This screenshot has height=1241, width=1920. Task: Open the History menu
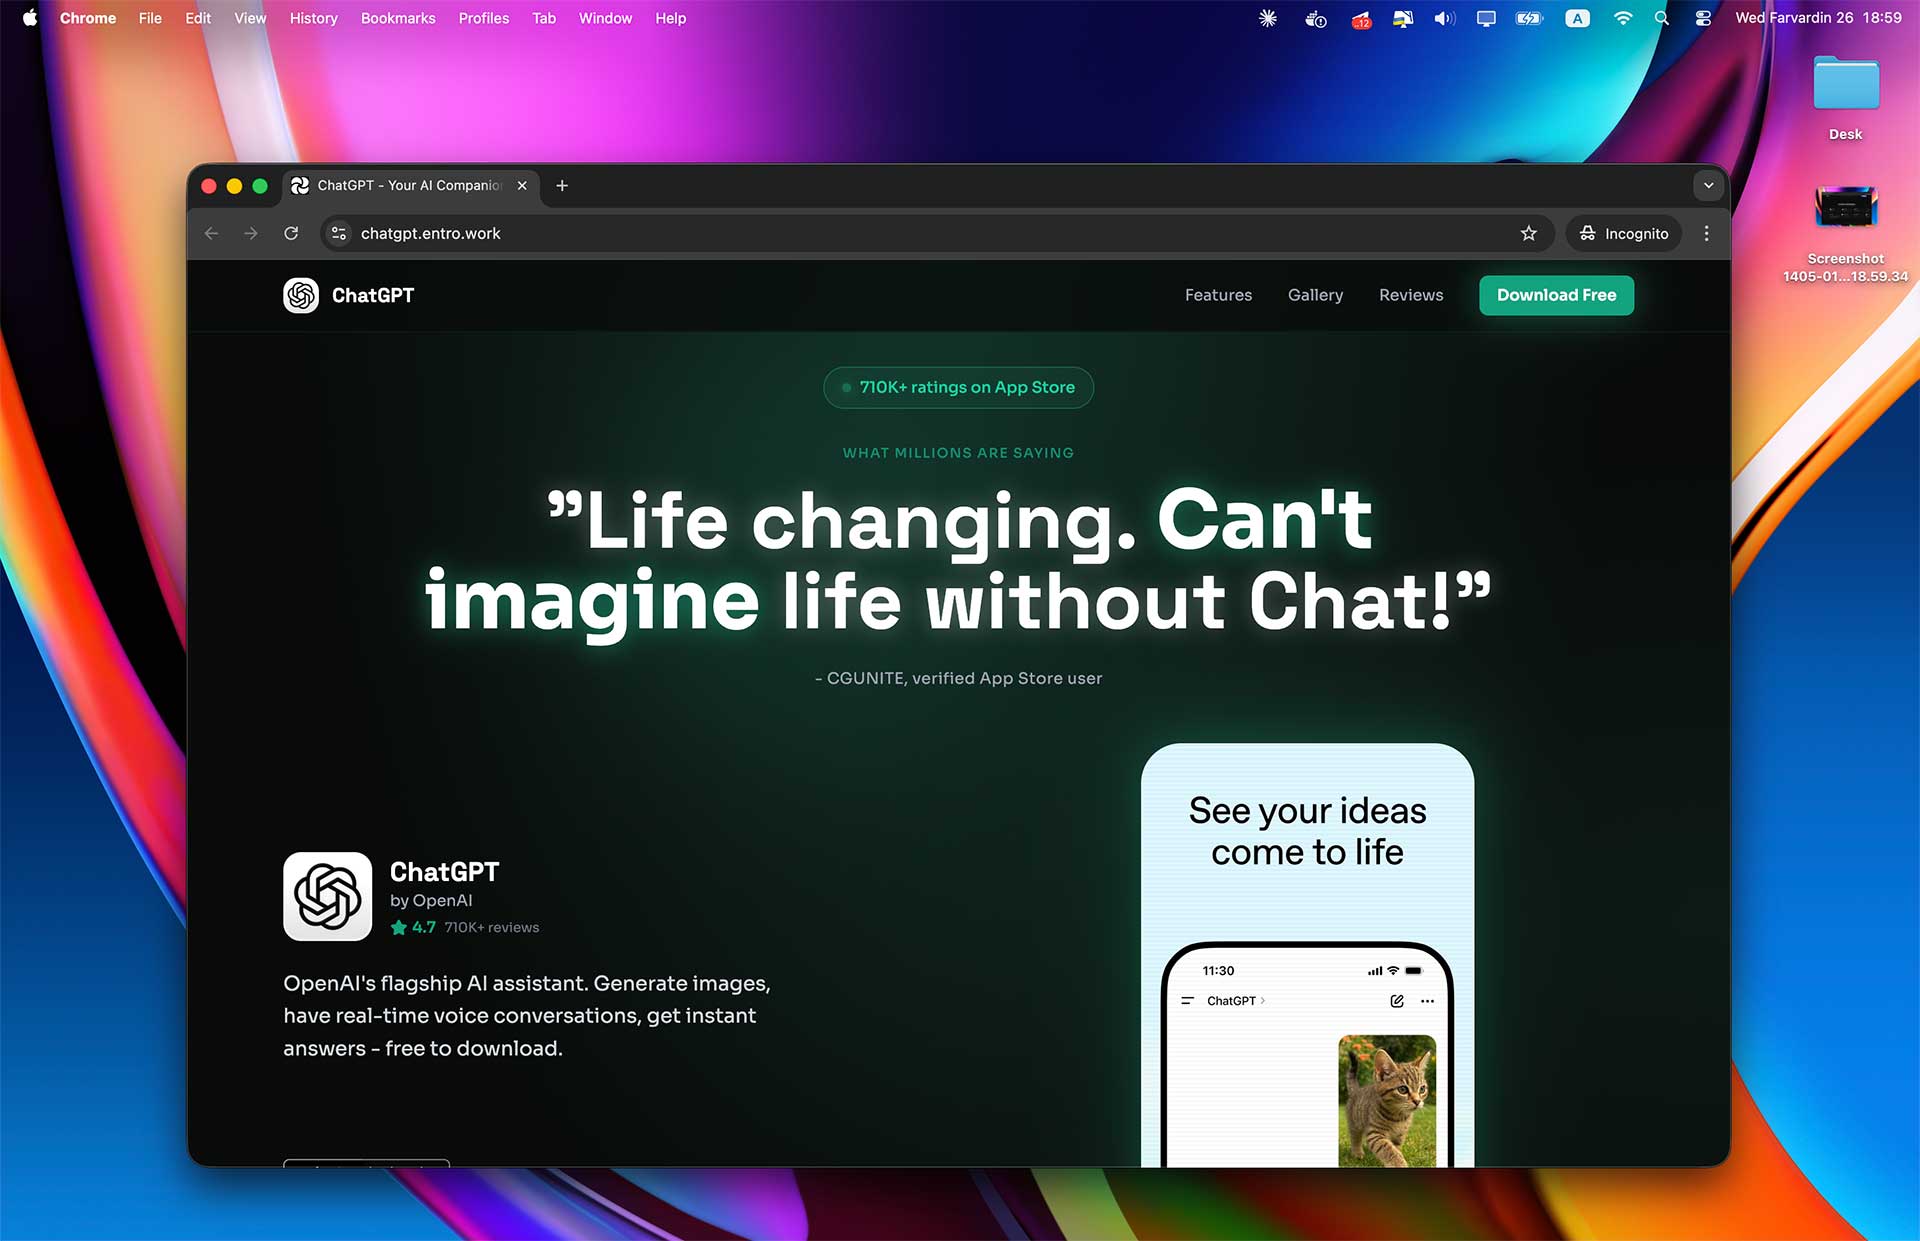coord(313,18)
